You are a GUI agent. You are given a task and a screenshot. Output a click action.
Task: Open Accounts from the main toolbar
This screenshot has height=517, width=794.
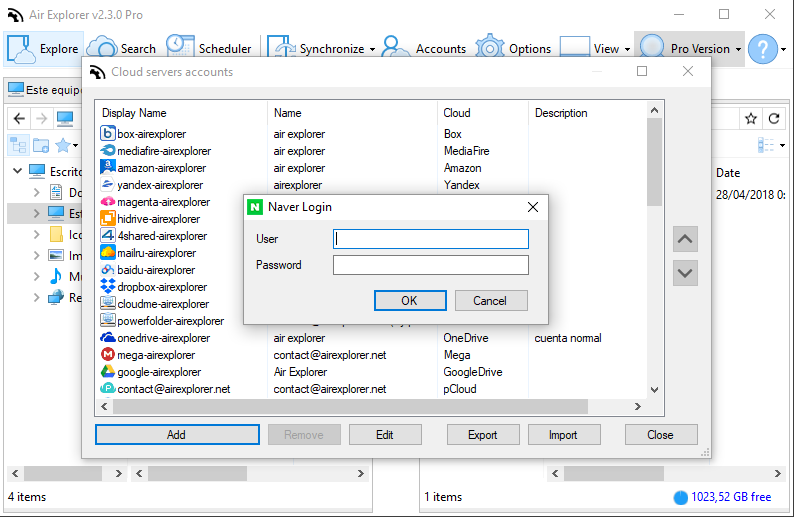(424, 49)
